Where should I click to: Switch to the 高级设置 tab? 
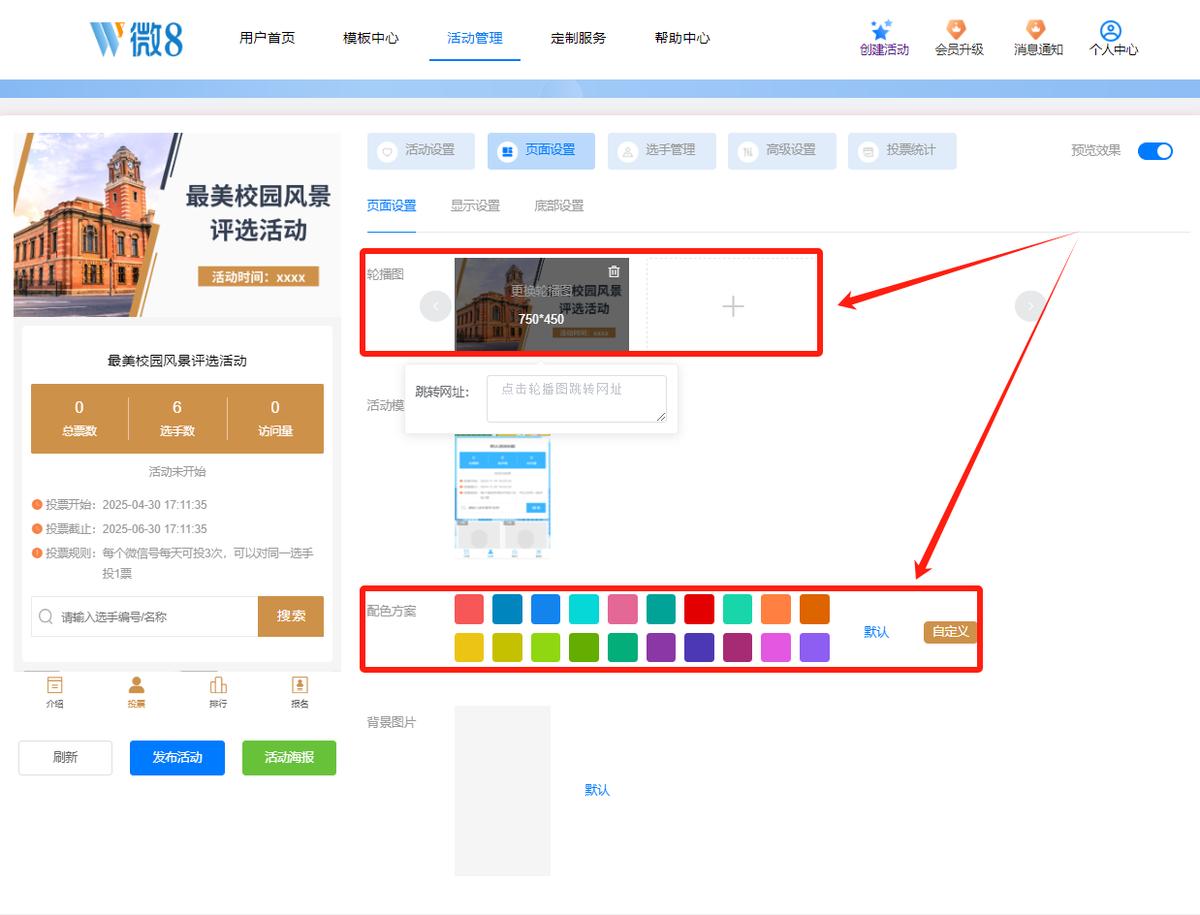782,151
